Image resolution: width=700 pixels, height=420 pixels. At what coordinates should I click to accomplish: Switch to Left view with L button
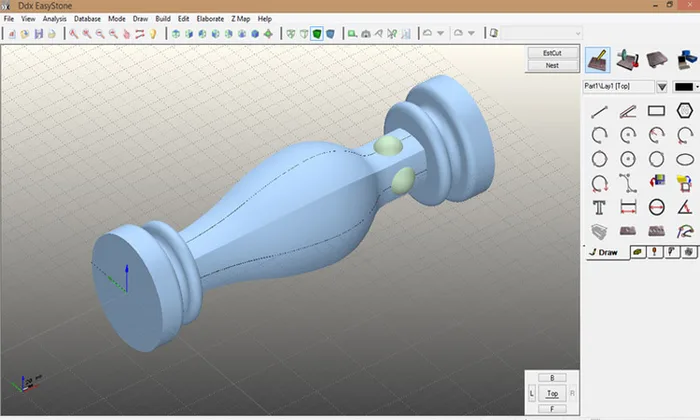pyautogui.click(x=531, y=393)
